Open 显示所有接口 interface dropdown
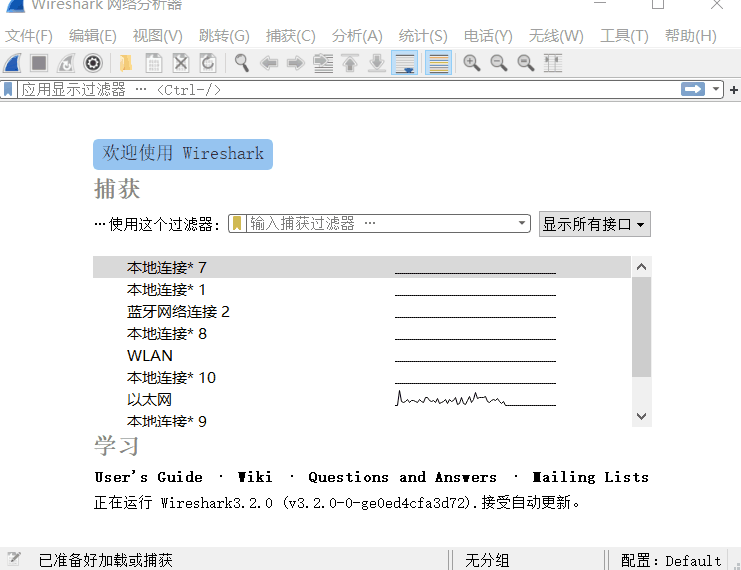Viewport: 741px width, 570px height. 595,224
